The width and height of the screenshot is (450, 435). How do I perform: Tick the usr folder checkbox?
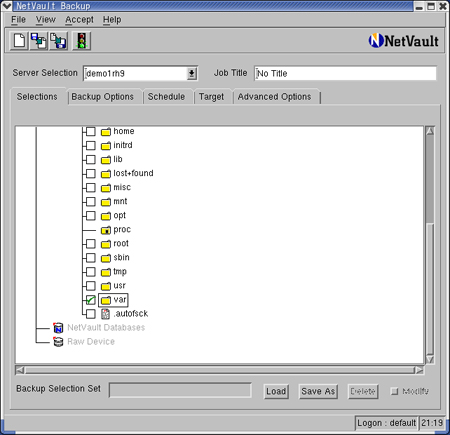pos(91,286)
